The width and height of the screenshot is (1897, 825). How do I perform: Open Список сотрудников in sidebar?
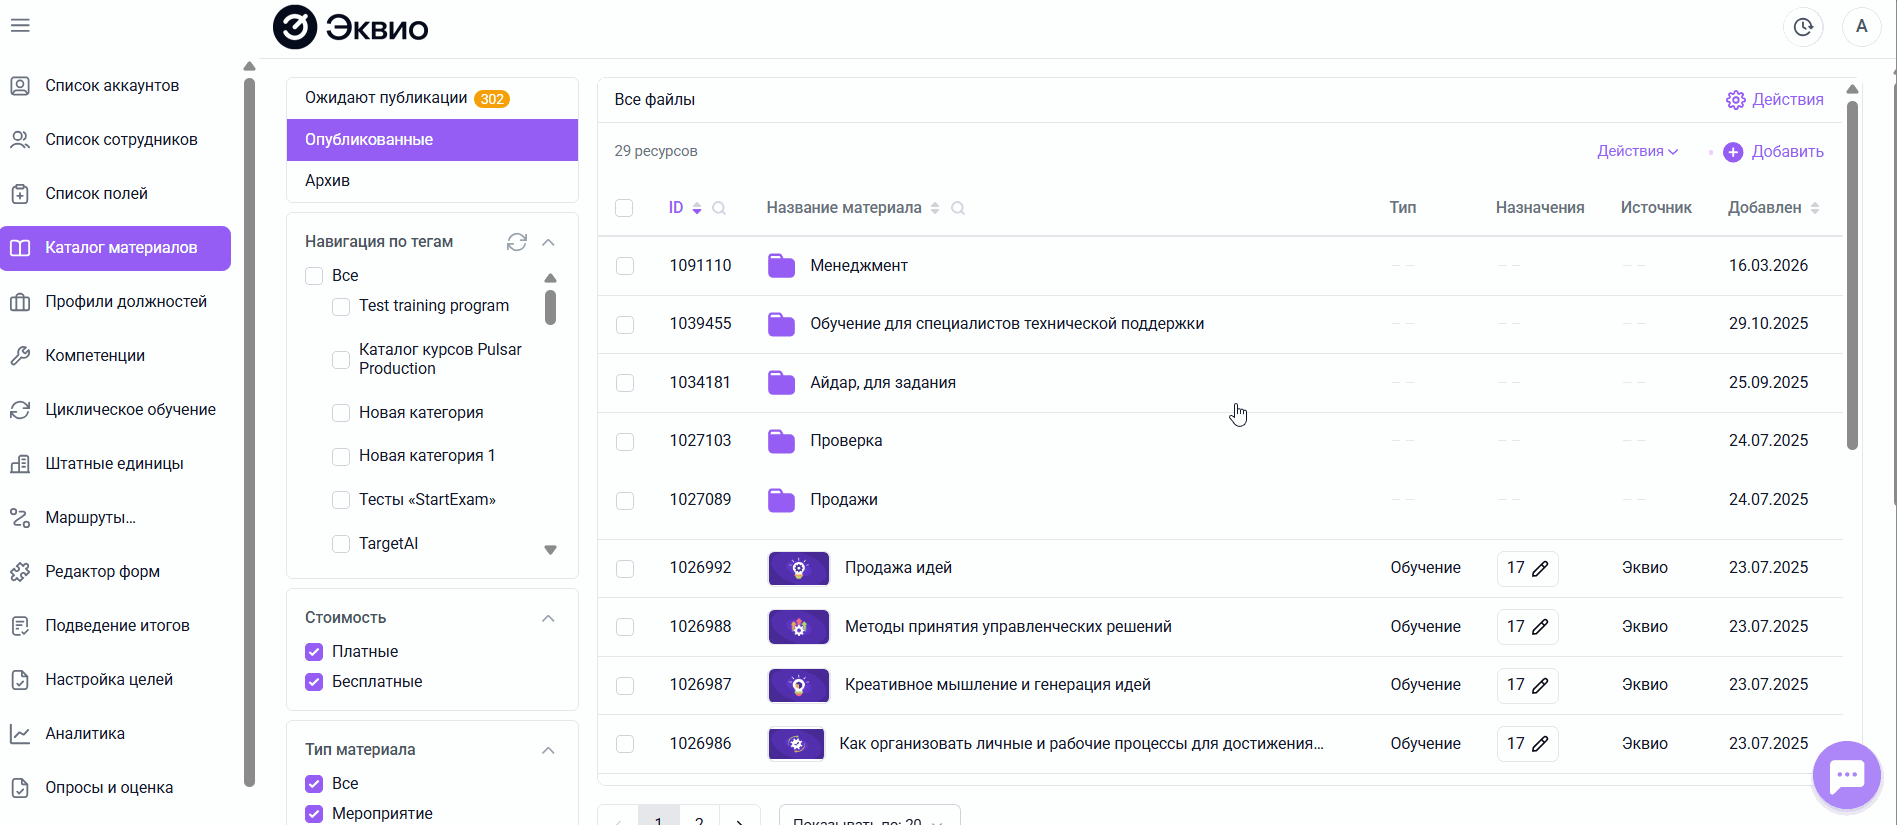tap(121, 140)
